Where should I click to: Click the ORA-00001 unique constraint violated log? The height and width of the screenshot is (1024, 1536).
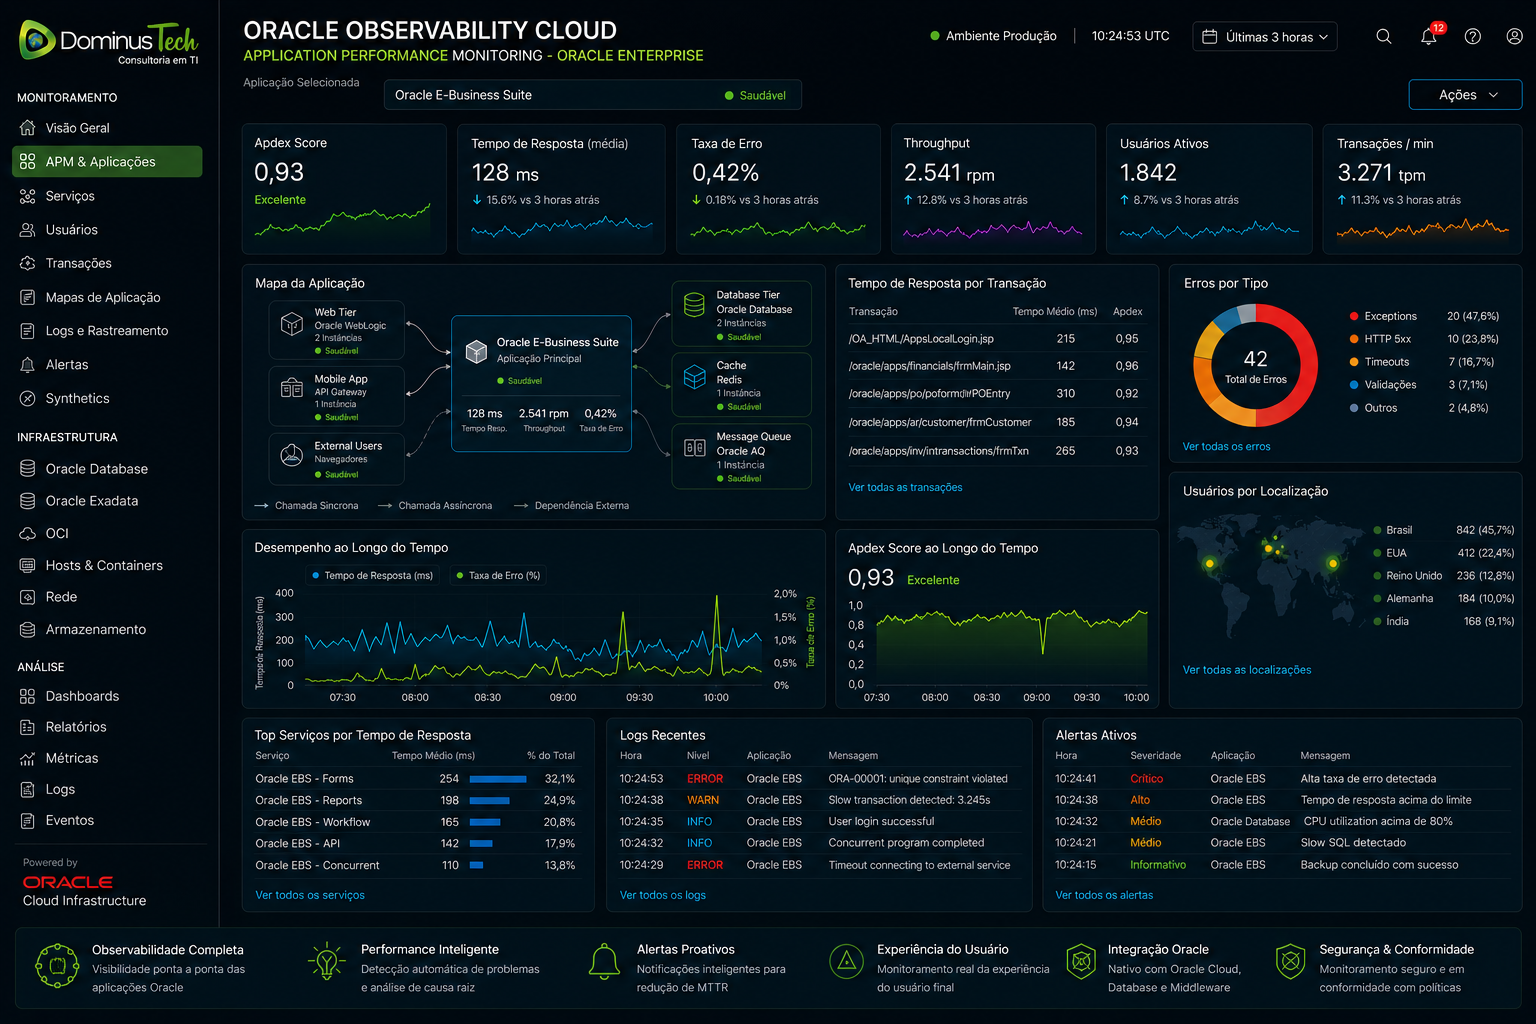coord(918,779)
